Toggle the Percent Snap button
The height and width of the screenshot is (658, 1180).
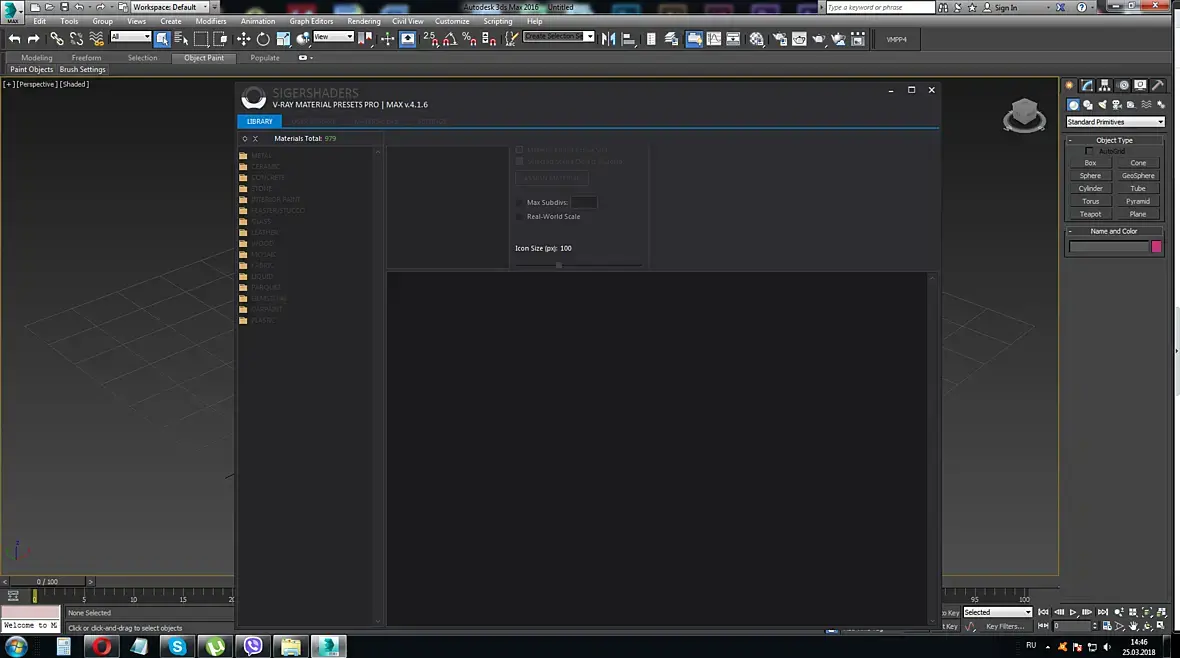470,39
